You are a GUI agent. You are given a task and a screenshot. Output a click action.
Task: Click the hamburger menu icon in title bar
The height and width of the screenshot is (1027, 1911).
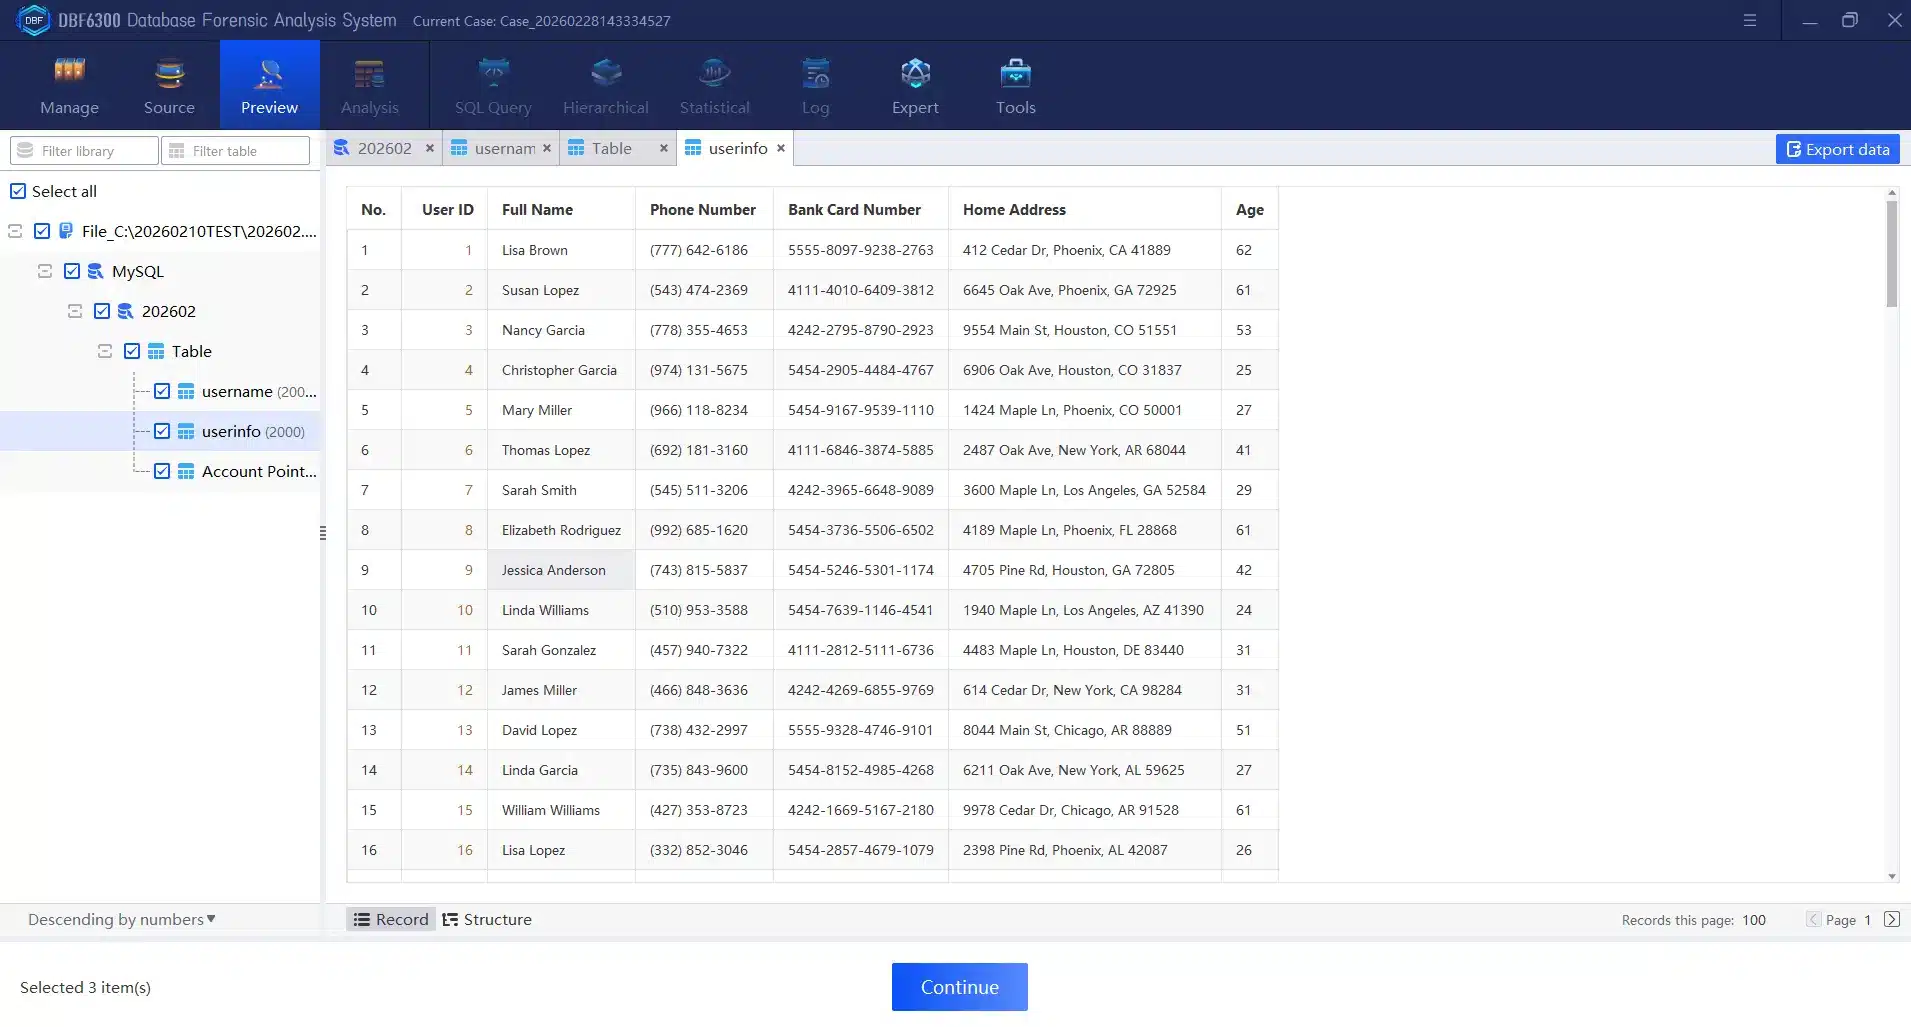(1749, 20)
